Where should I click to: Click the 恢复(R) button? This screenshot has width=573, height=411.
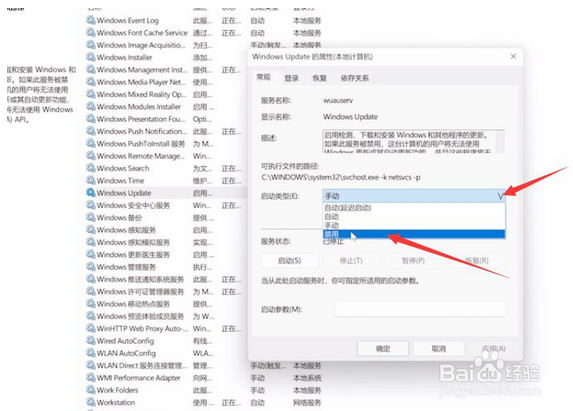[x=477, y=260]
